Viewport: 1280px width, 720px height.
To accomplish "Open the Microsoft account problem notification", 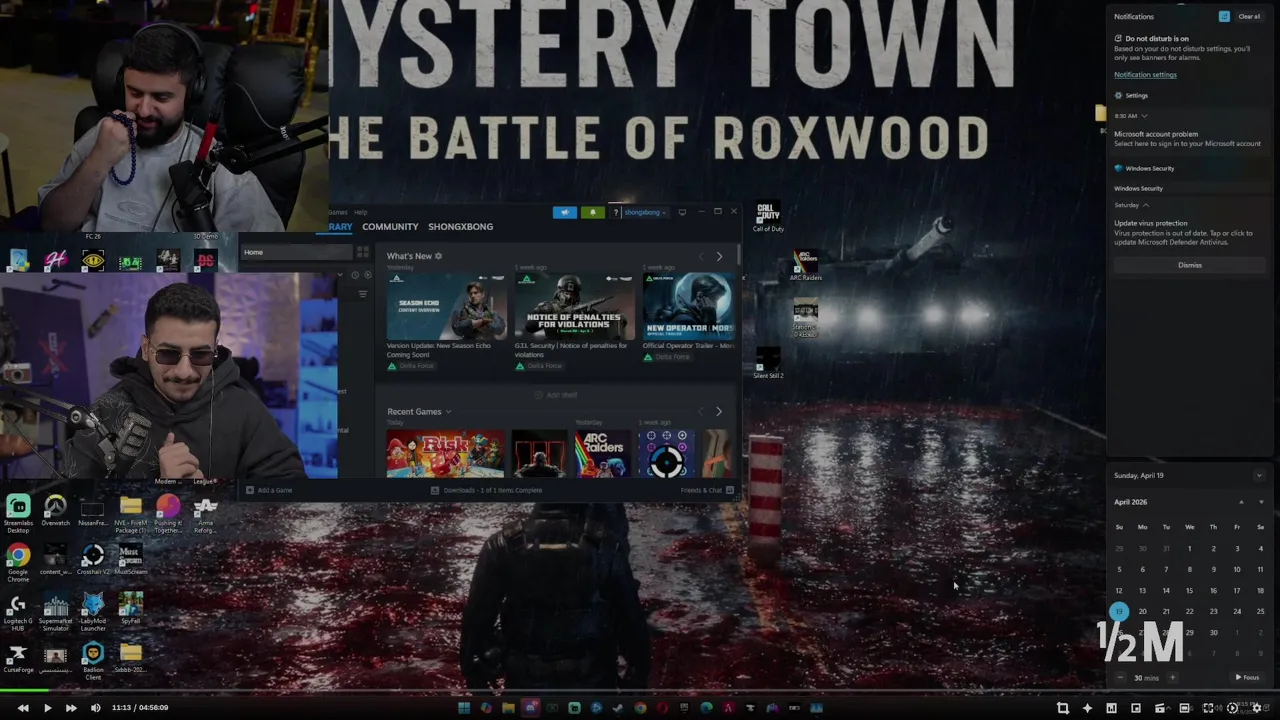I will (1187, 138).
